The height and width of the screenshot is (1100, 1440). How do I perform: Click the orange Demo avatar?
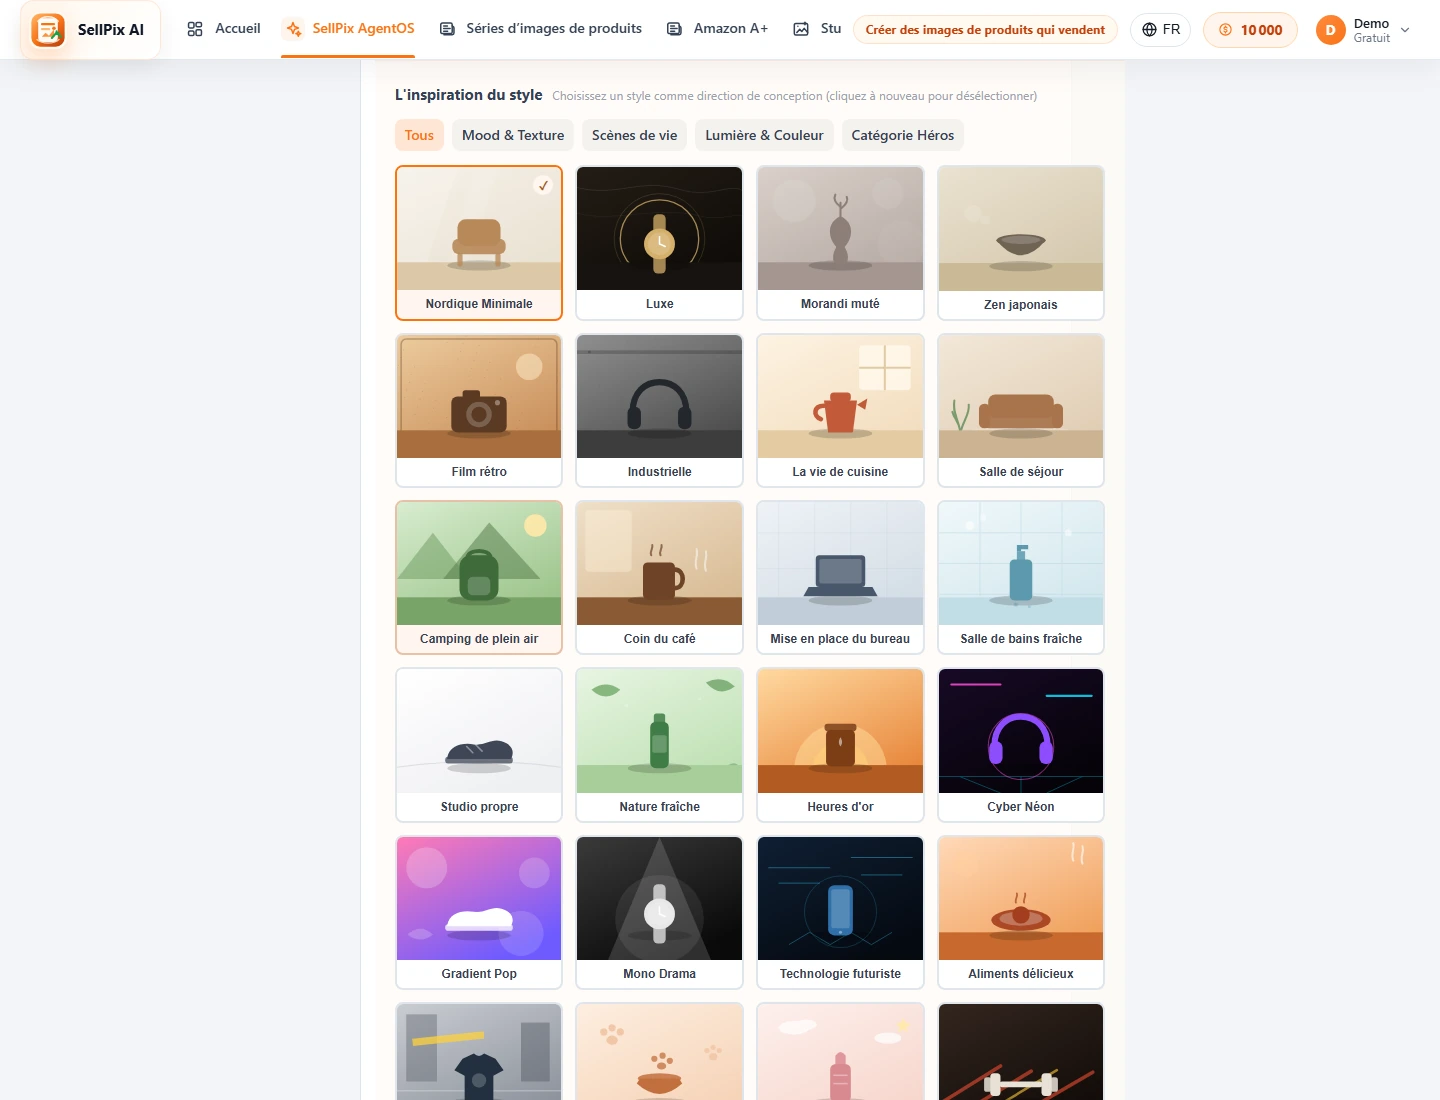[1330, 30]
